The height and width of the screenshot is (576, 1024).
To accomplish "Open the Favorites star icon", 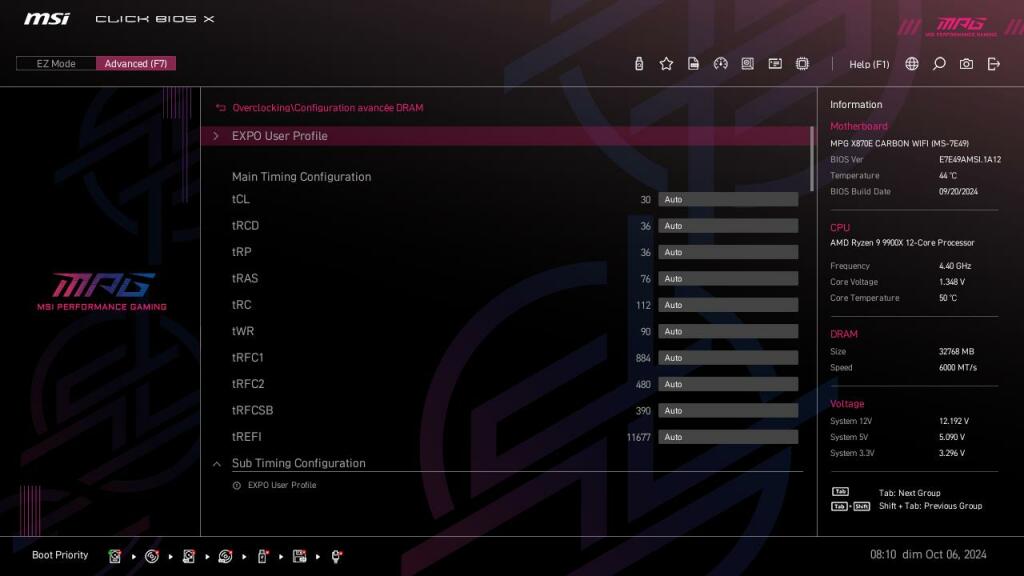I will [x=666, y=63].
